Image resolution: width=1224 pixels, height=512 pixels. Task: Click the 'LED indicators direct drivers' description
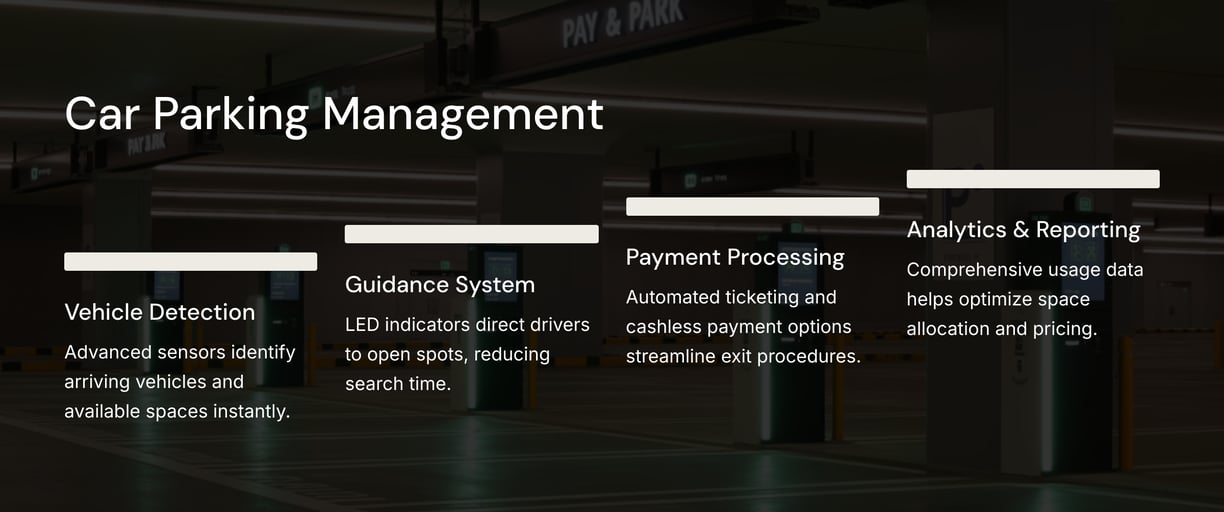click(467, 354)
